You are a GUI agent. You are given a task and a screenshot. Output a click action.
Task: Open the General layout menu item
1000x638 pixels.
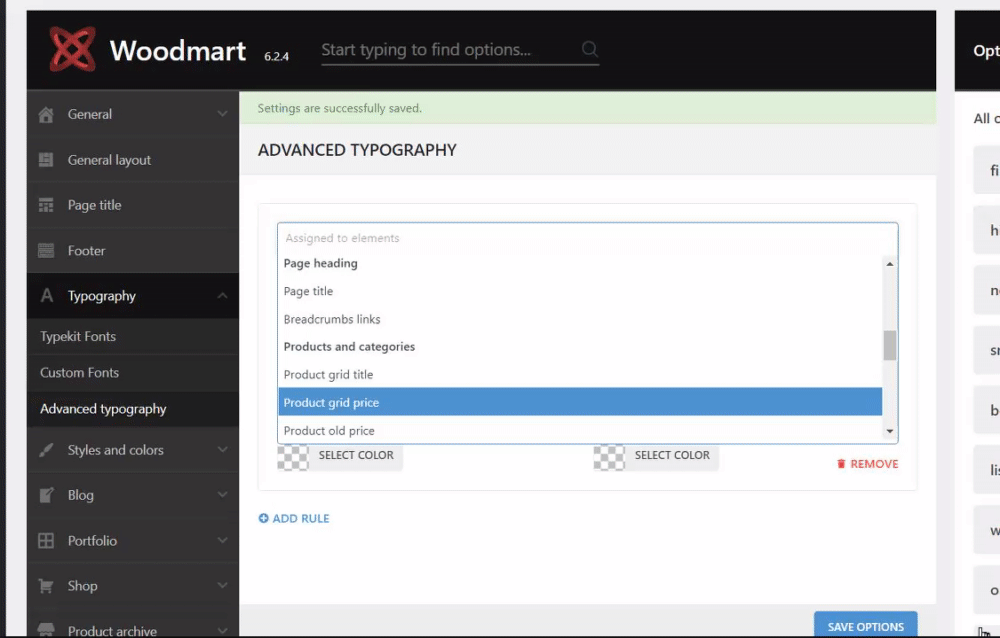[133, 160]
